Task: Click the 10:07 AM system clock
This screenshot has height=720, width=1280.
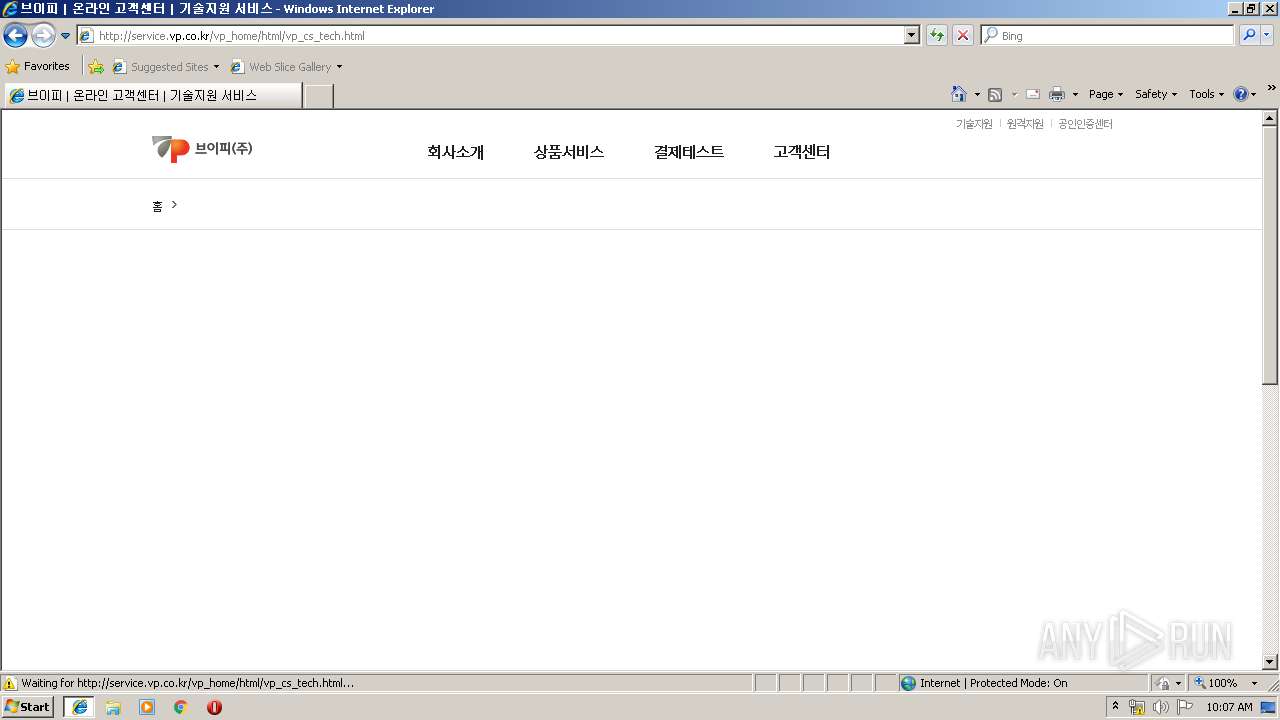Action: tap(1229, 707)
